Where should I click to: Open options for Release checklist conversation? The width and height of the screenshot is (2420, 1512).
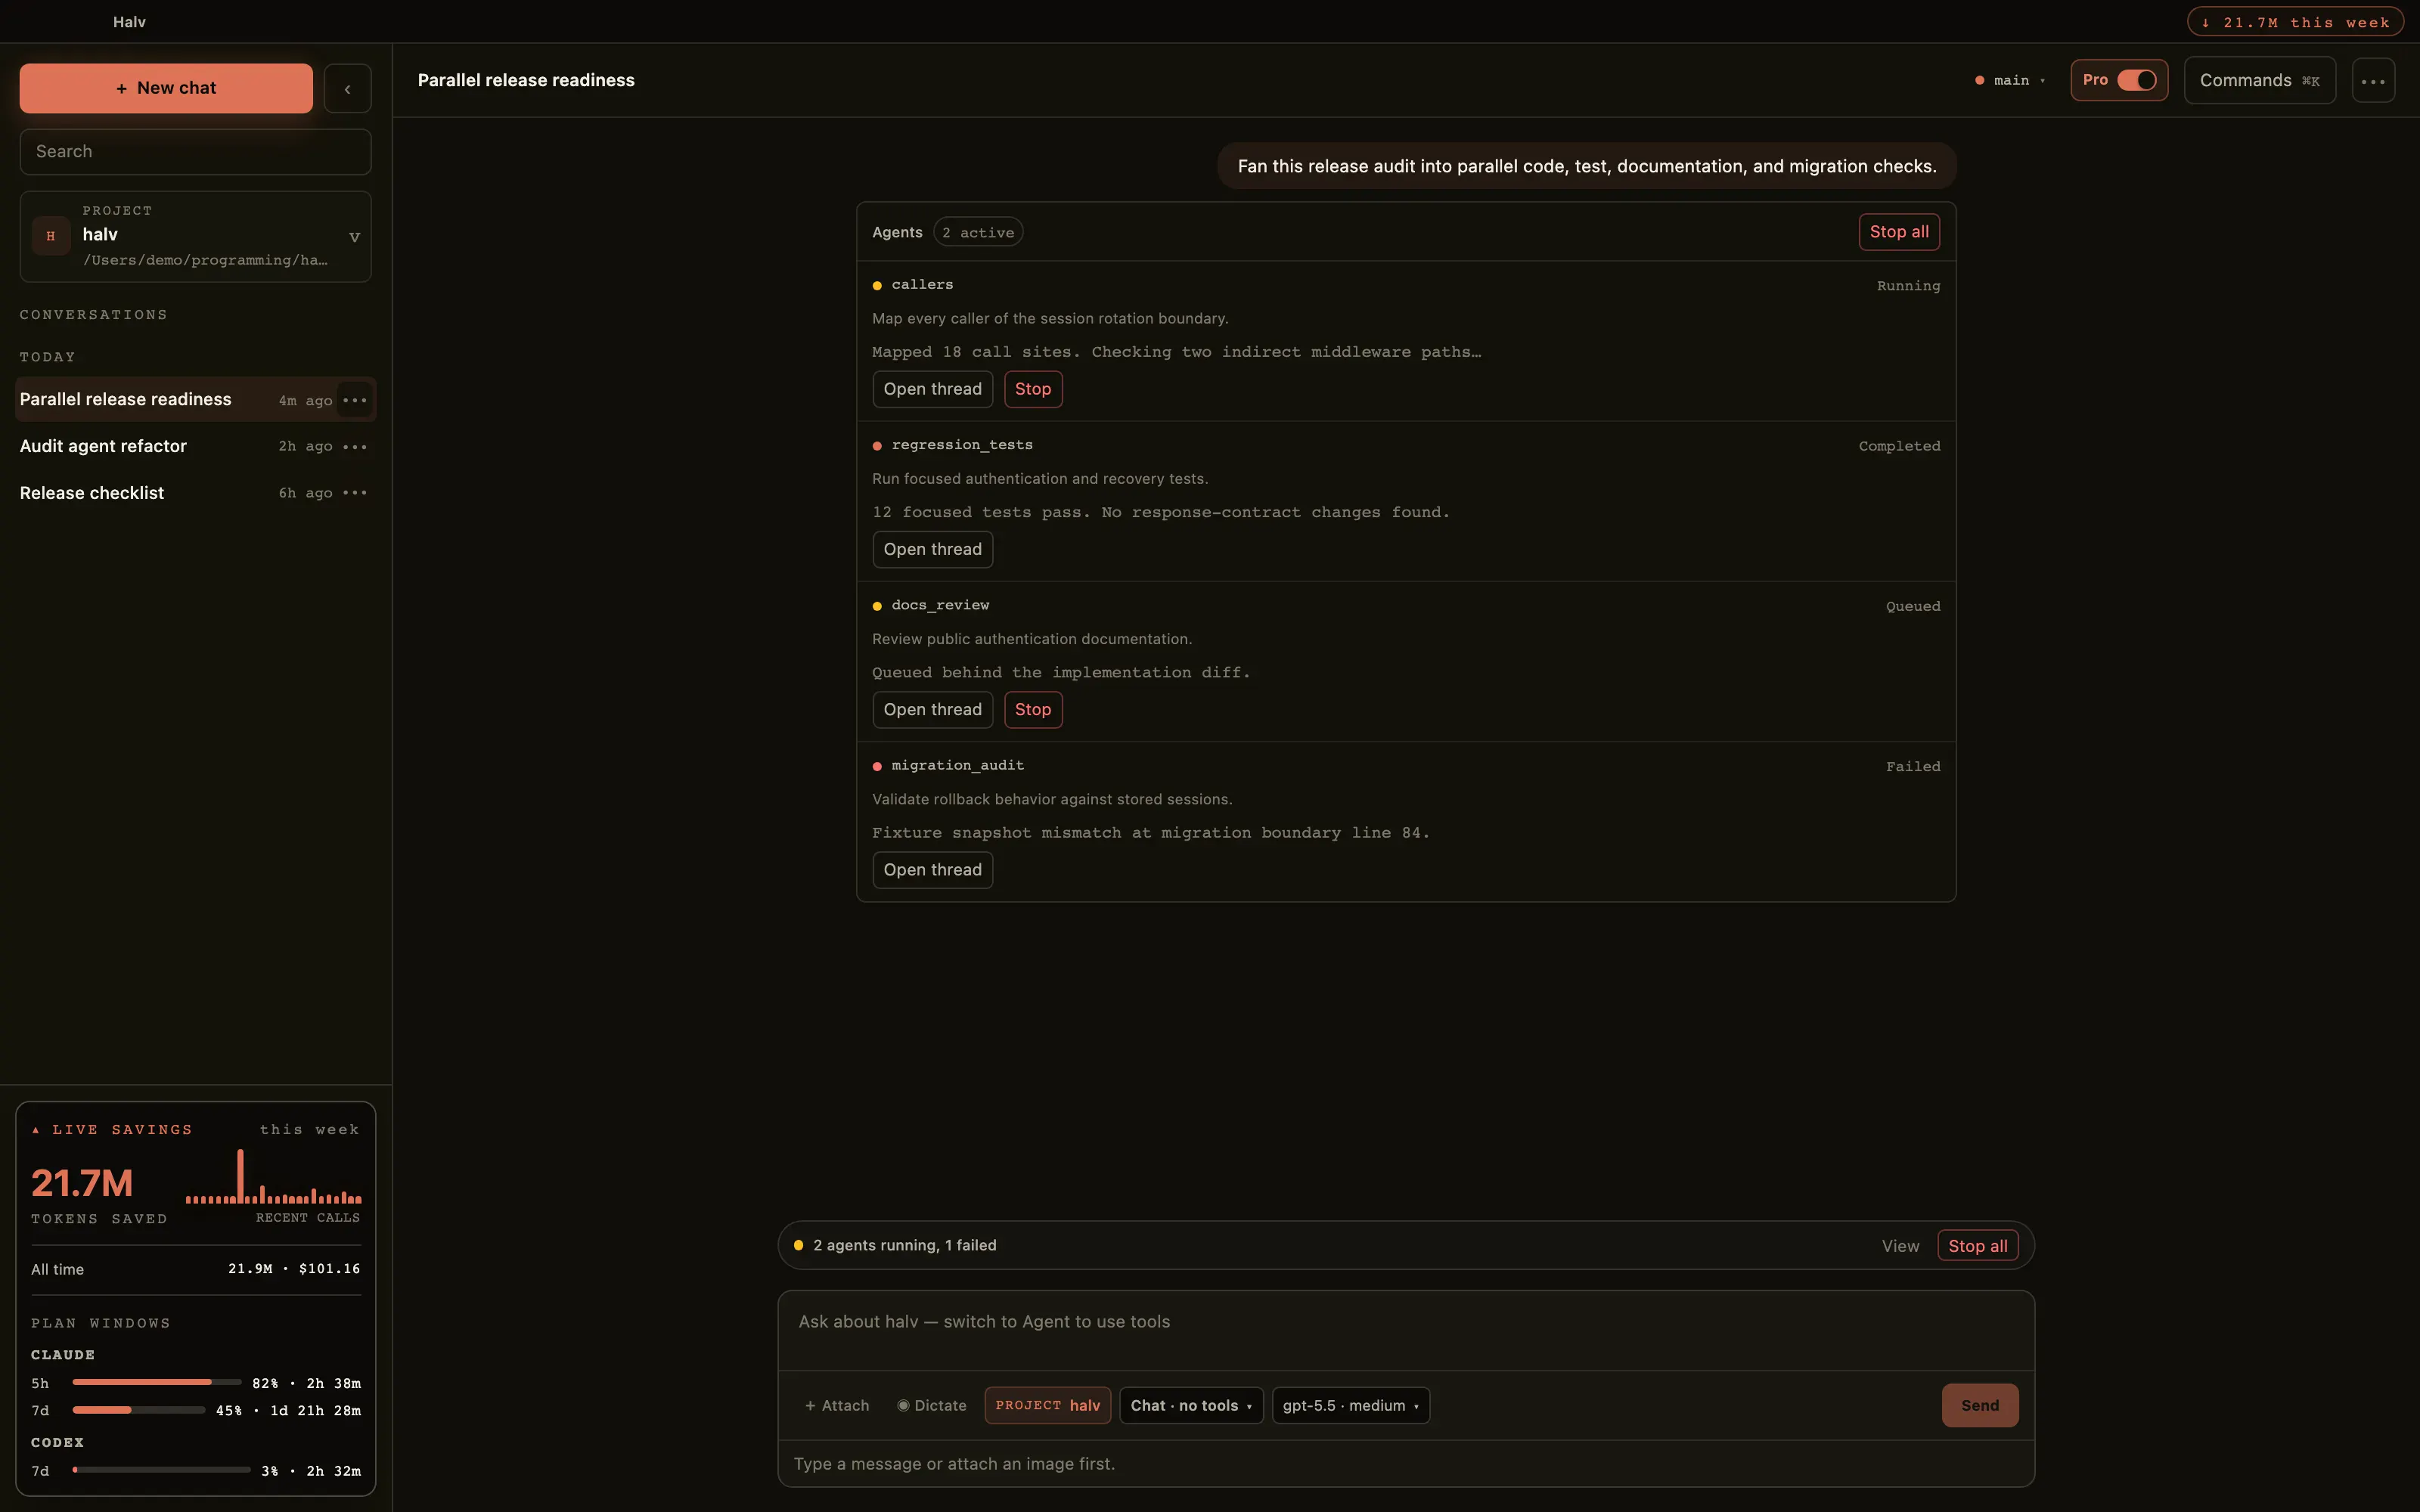click(354, 493)
